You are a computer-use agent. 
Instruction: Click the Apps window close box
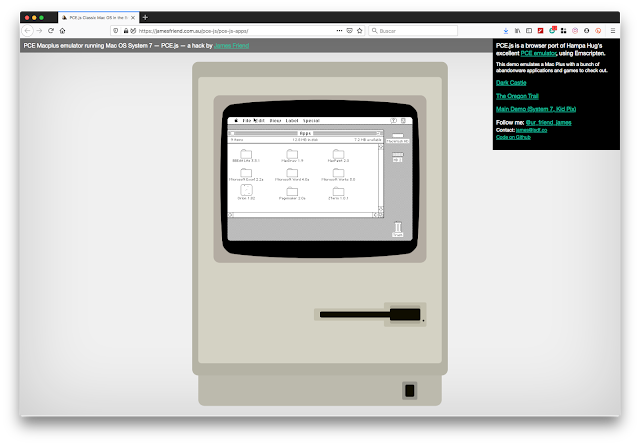(232, 134)
